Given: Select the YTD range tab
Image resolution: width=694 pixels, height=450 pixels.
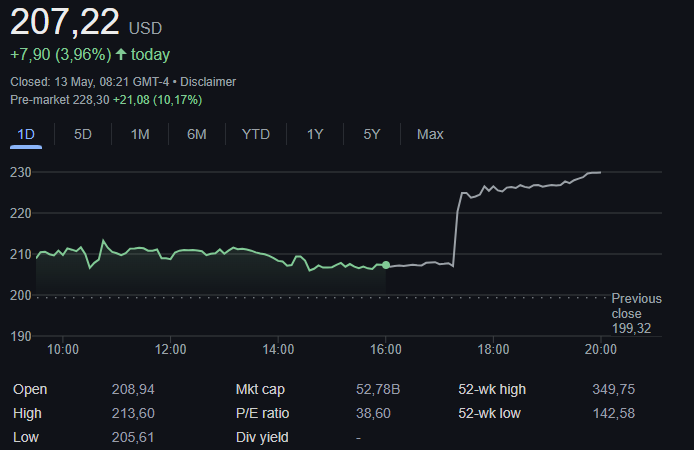Looking at the screenshot, I should [x=256, y=134].
